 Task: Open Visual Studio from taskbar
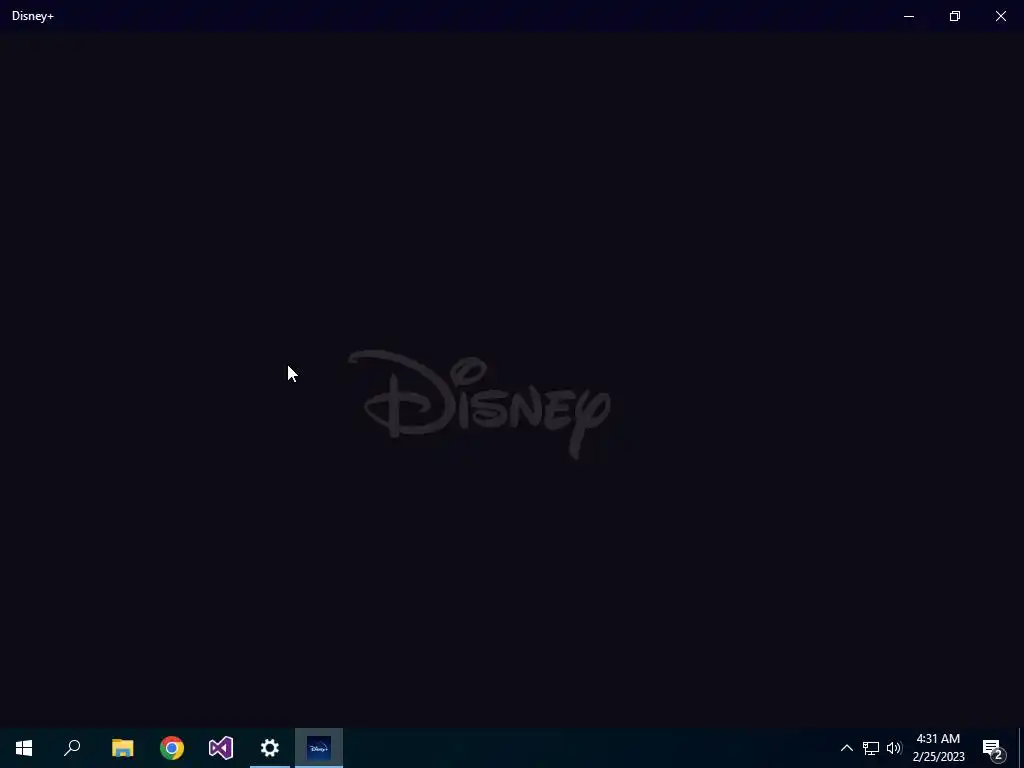[221, 748]
